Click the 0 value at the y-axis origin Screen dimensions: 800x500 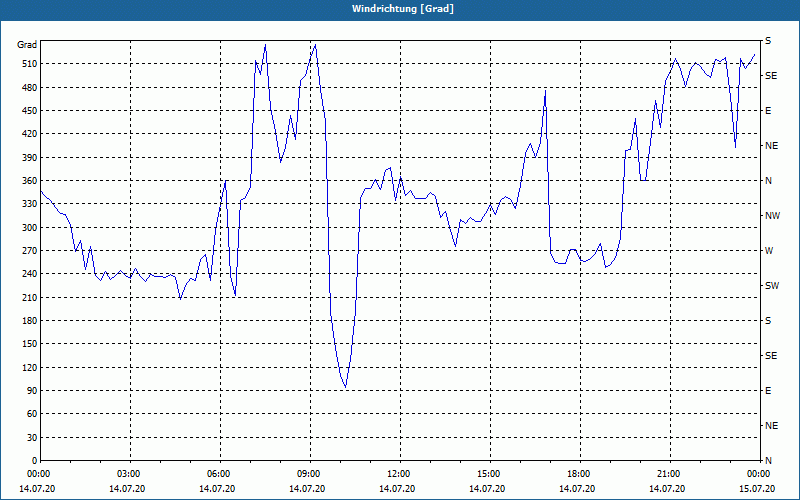[x=34, y=460]
